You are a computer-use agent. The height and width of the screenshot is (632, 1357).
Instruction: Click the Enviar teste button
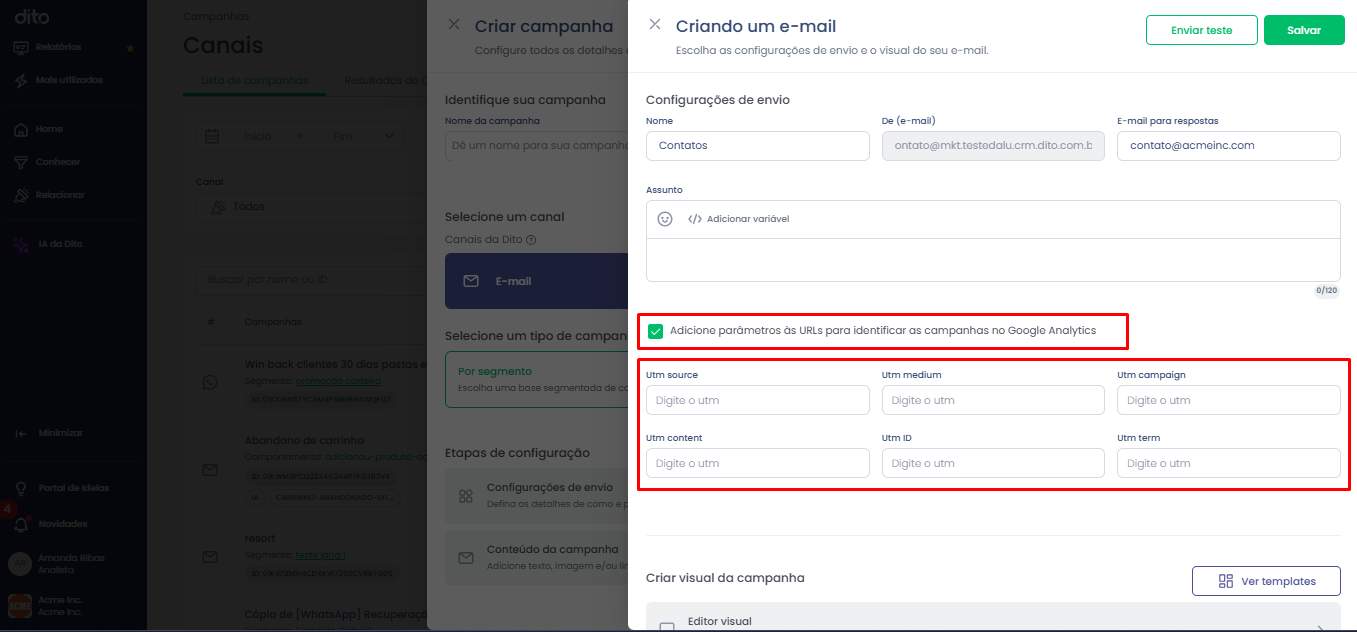1201,30
